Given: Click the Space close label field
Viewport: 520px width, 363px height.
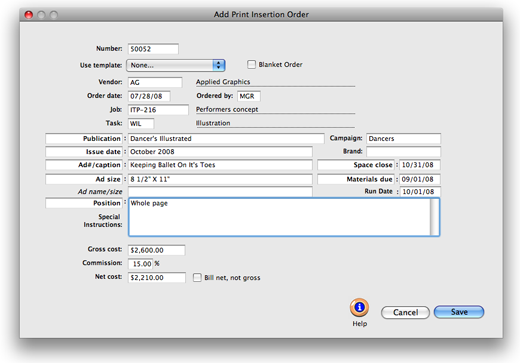Looking at the screenshot, I should click(x=356, y=165).
